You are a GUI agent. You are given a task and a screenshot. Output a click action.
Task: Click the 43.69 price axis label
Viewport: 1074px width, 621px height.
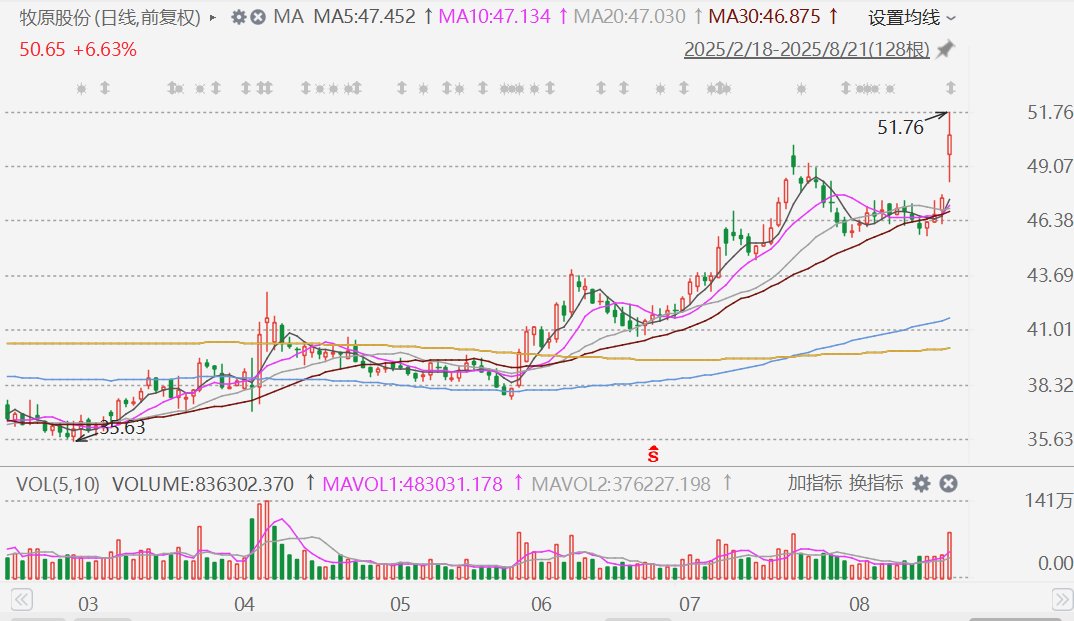pos(1050,275)
